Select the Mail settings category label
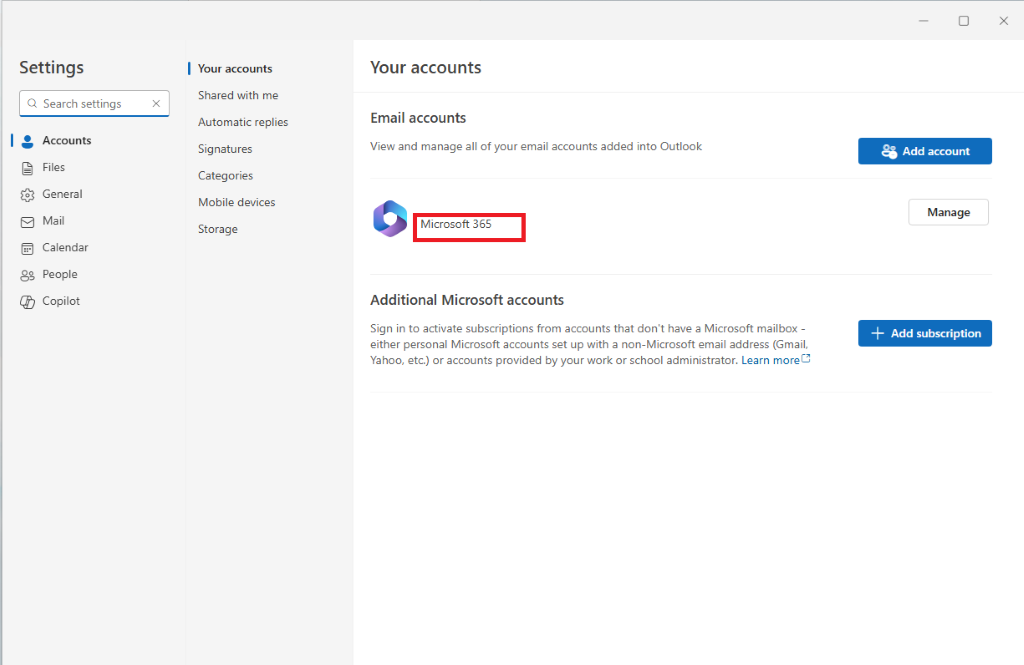This screenshot has width=1024, height=665. [54, 221]
